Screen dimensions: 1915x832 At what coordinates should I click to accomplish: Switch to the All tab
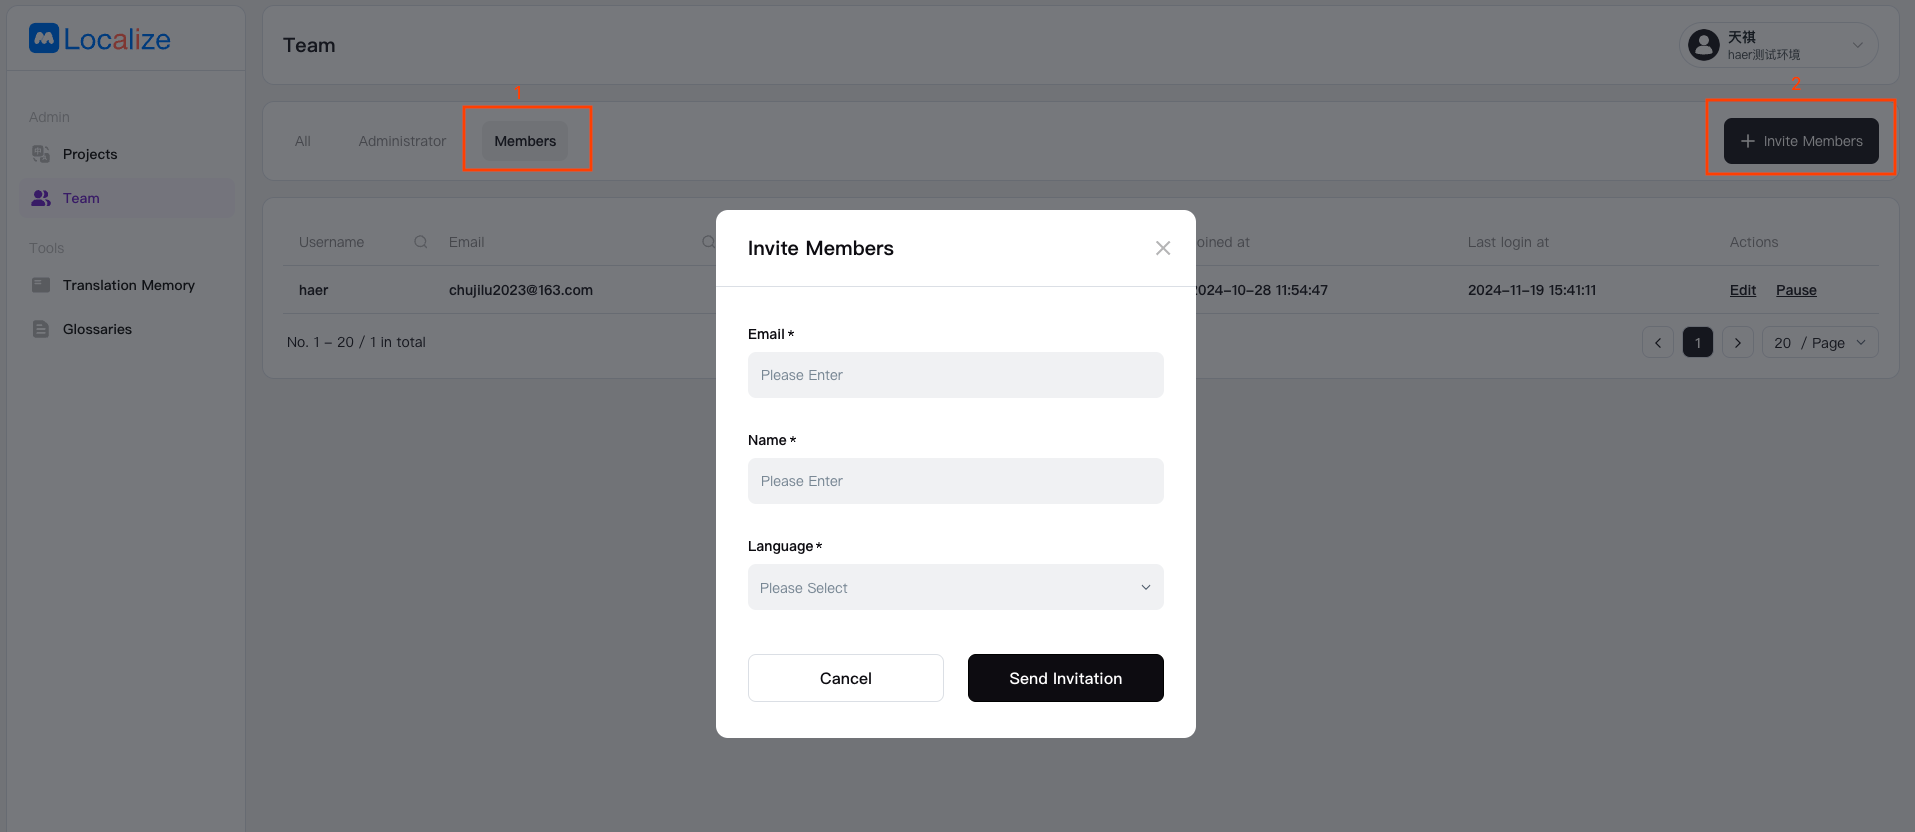pos(303,141)
